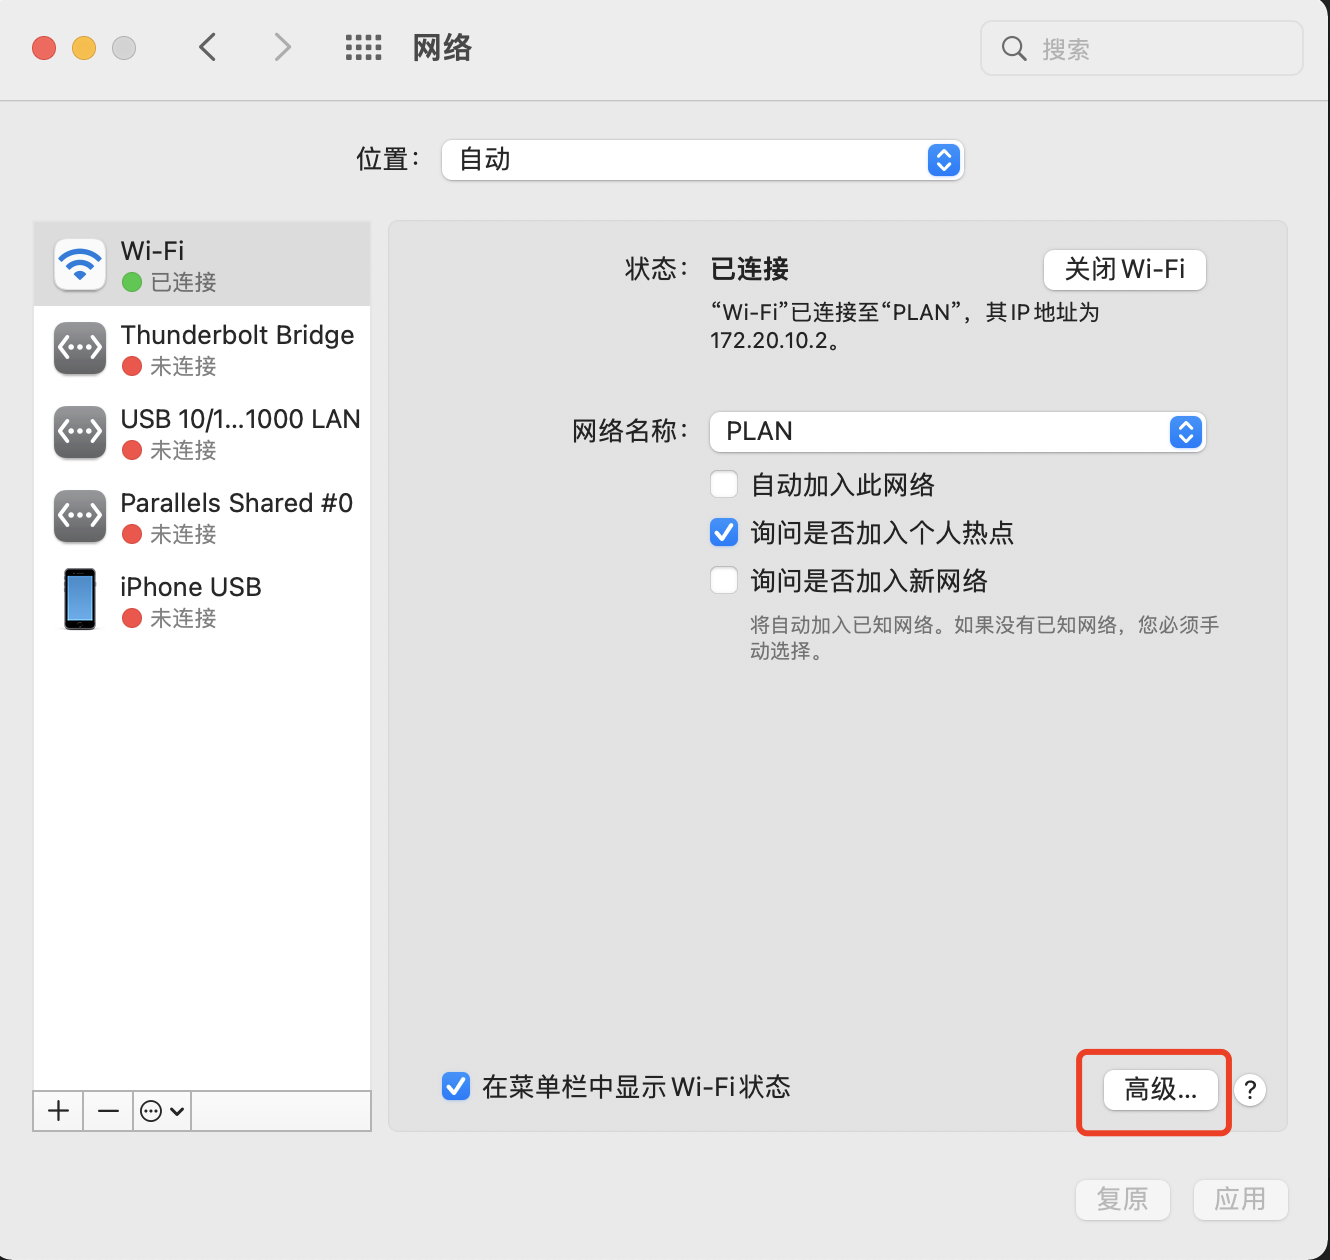Click the 关闭 Wi-Fi button
Image resolution: width=1330 pixels, height=1260 pixels.
(1124, 270)
